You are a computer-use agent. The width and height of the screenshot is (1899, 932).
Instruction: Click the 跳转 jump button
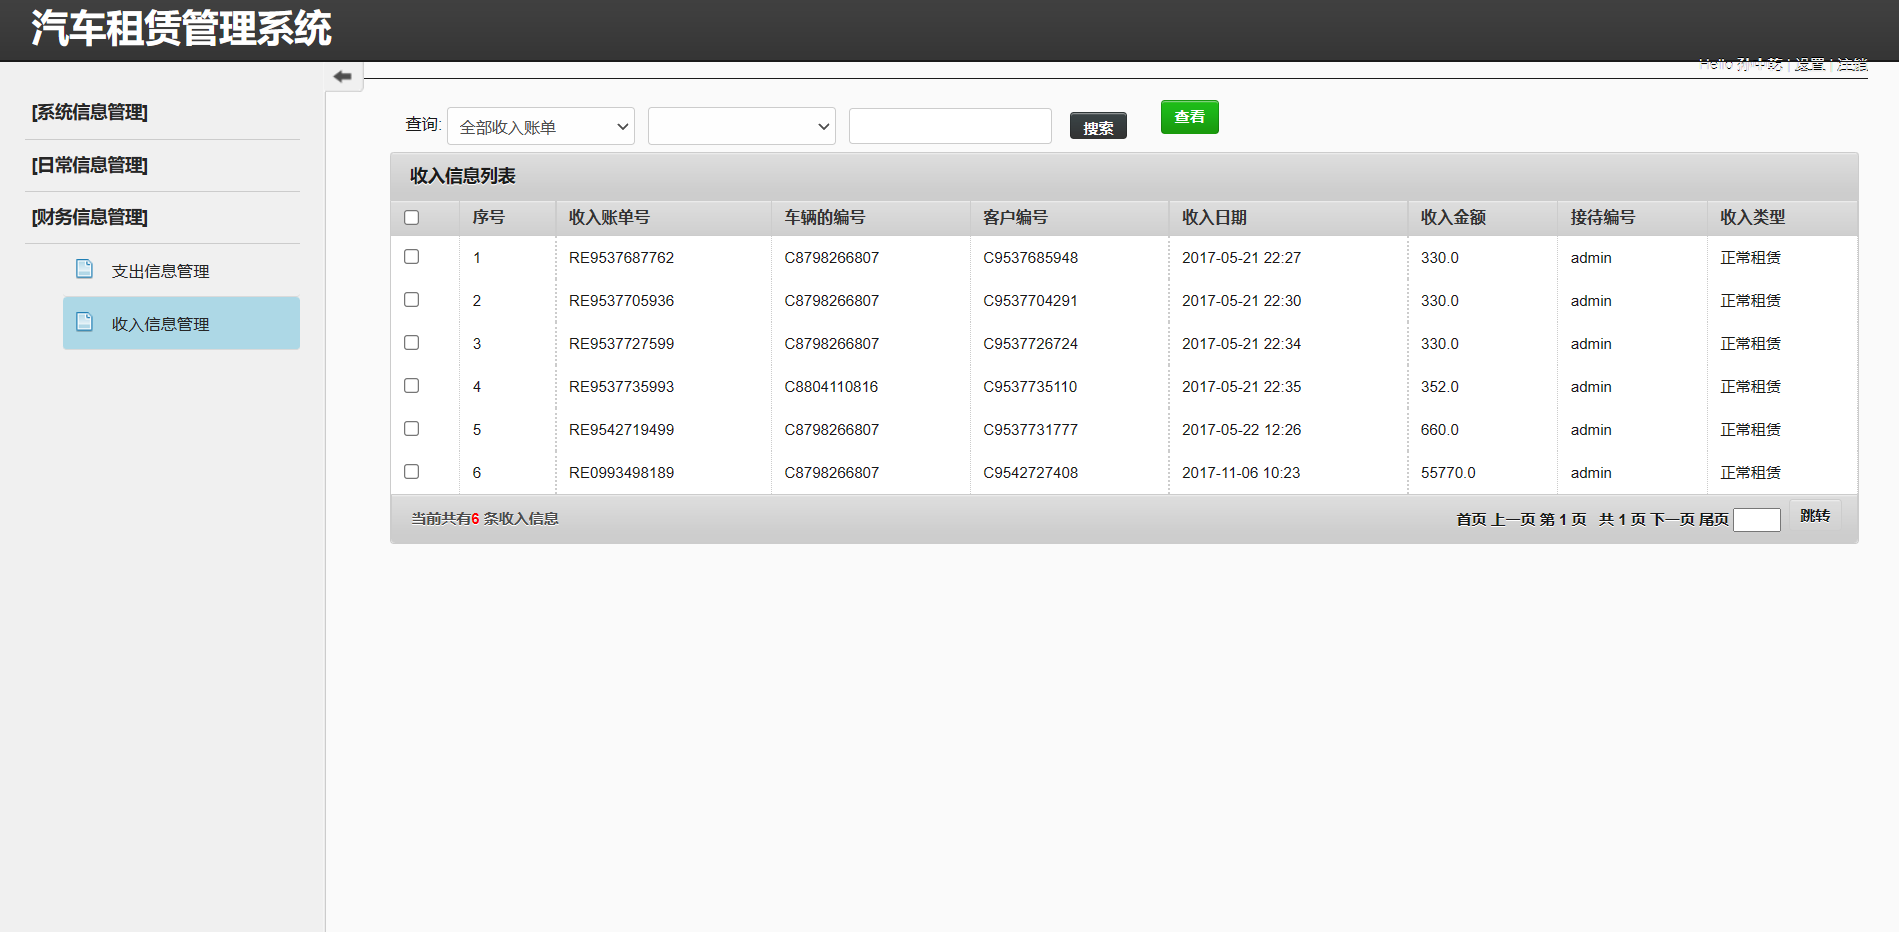pos(1815,516)
